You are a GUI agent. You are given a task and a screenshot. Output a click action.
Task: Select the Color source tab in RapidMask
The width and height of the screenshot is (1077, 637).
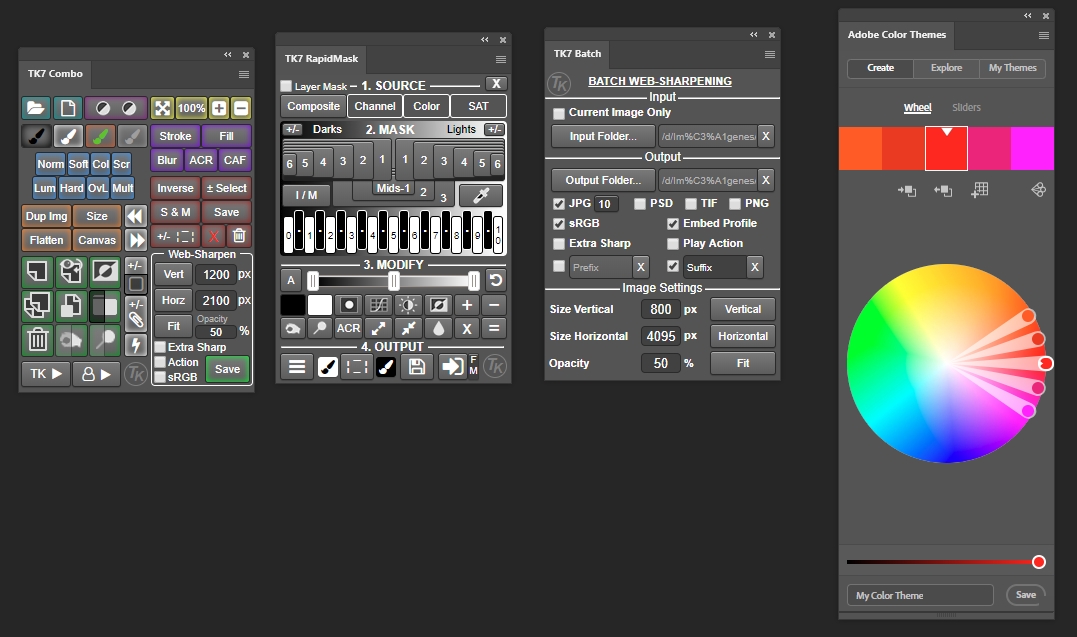(427, 107)
